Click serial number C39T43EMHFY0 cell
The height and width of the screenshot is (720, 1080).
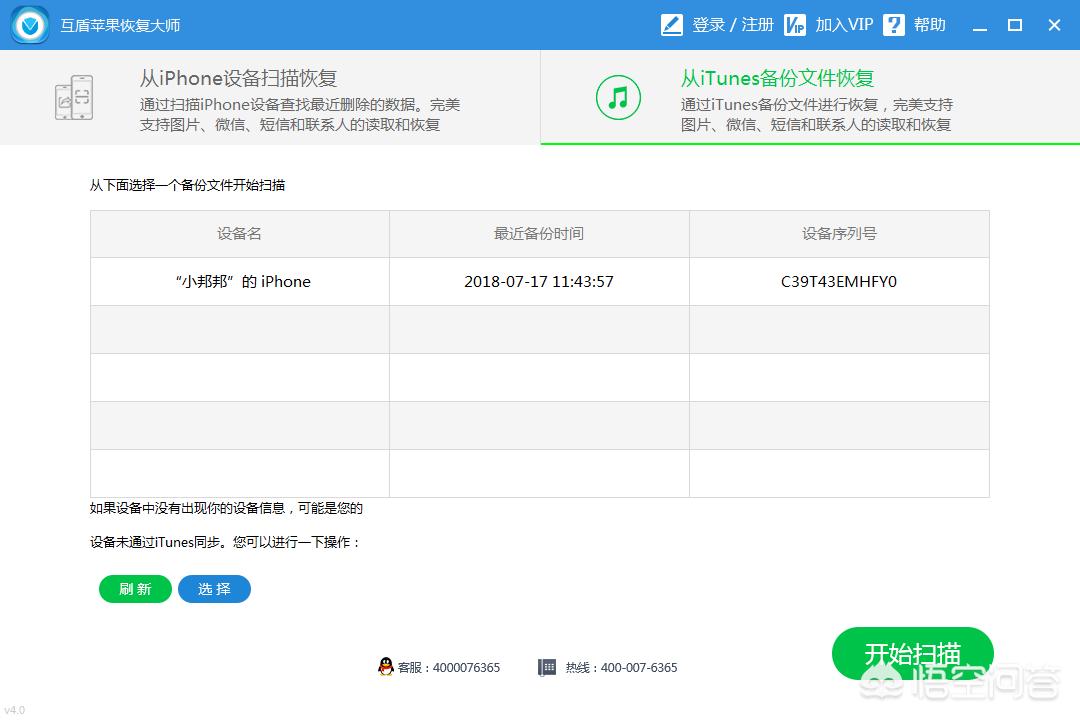click(x=839, y=281)
